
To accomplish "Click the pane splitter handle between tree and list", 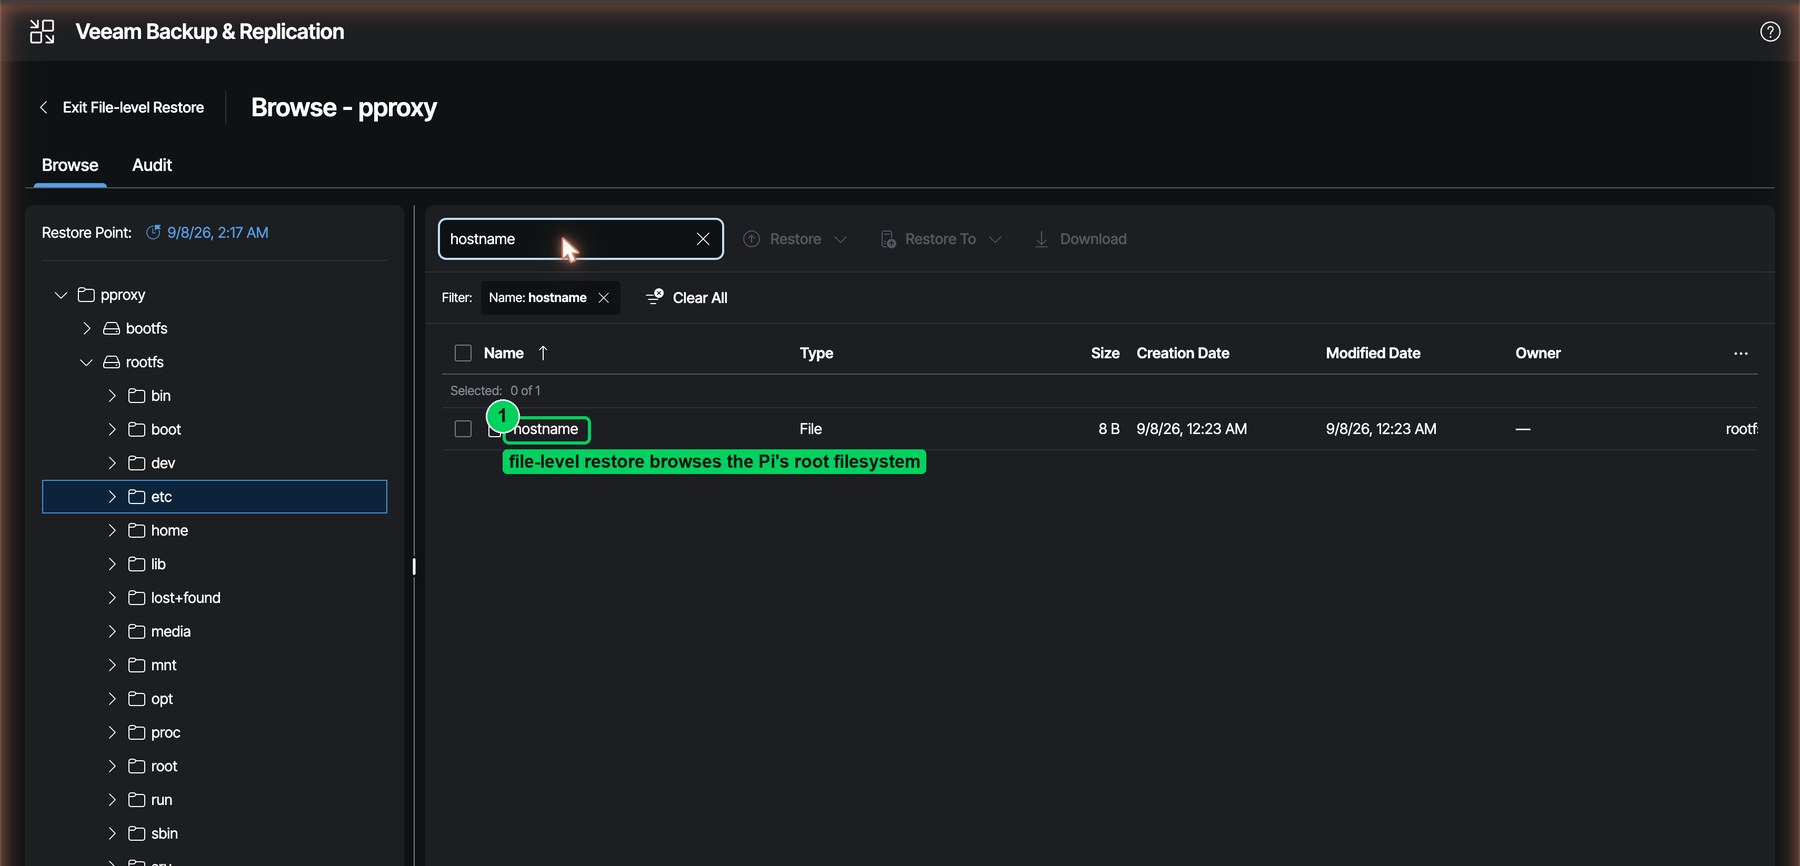I will [414, 566].
